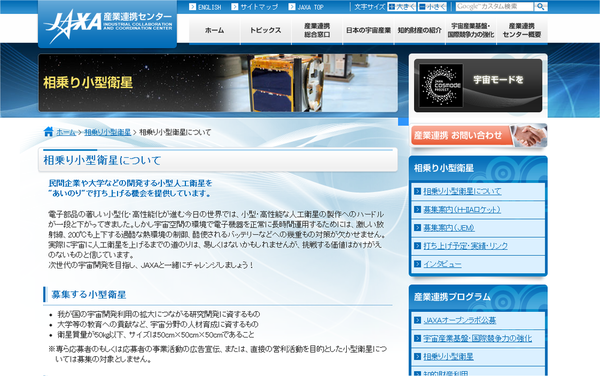Click the Google custom search field
The image size is (600, 376).
[x=494, y=7]
